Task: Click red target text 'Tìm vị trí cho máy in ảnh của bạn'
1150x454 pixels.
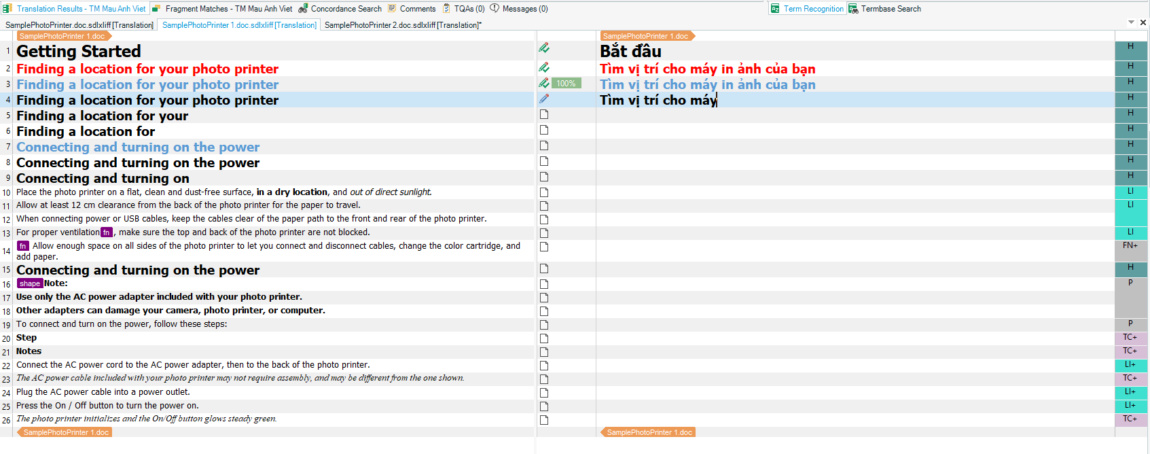Action: [708, 69]
